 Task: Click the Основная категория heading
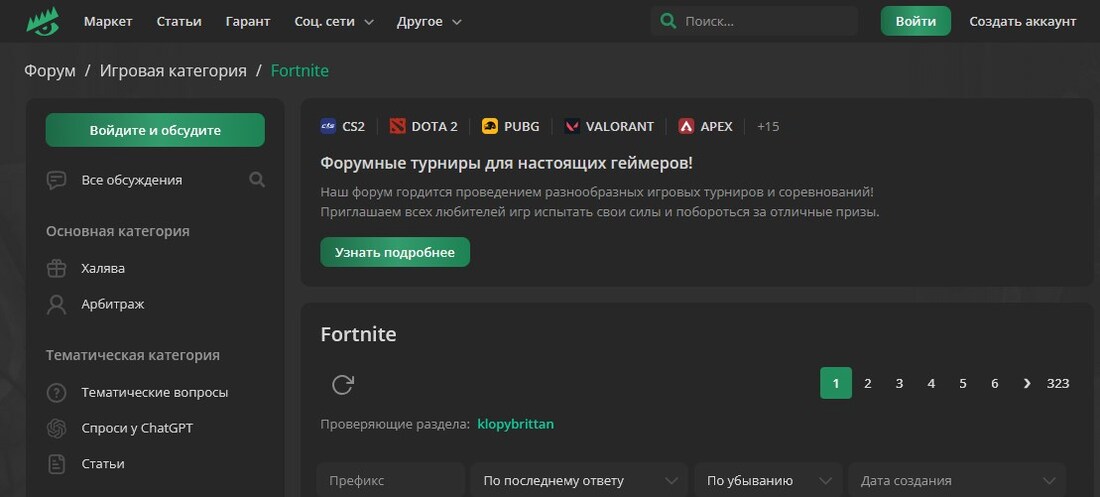click(x=118, y=231)
